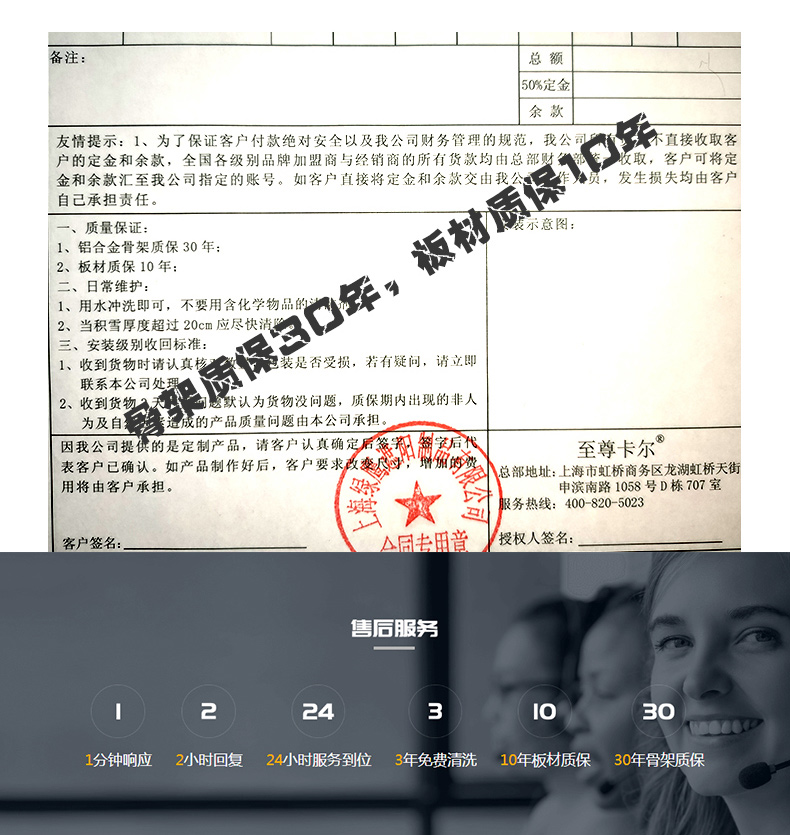Click the 30年骨架质保 label

[x=659, y=760]
